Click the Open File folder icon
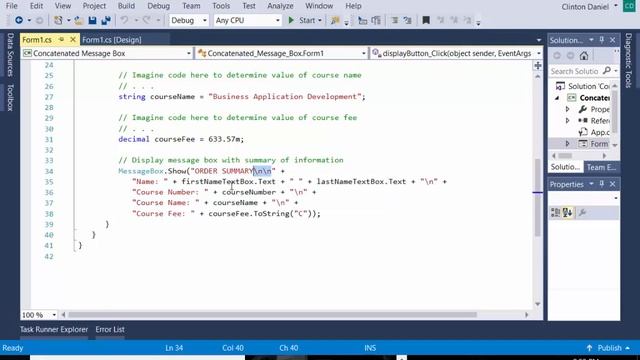 click(79, 20)
